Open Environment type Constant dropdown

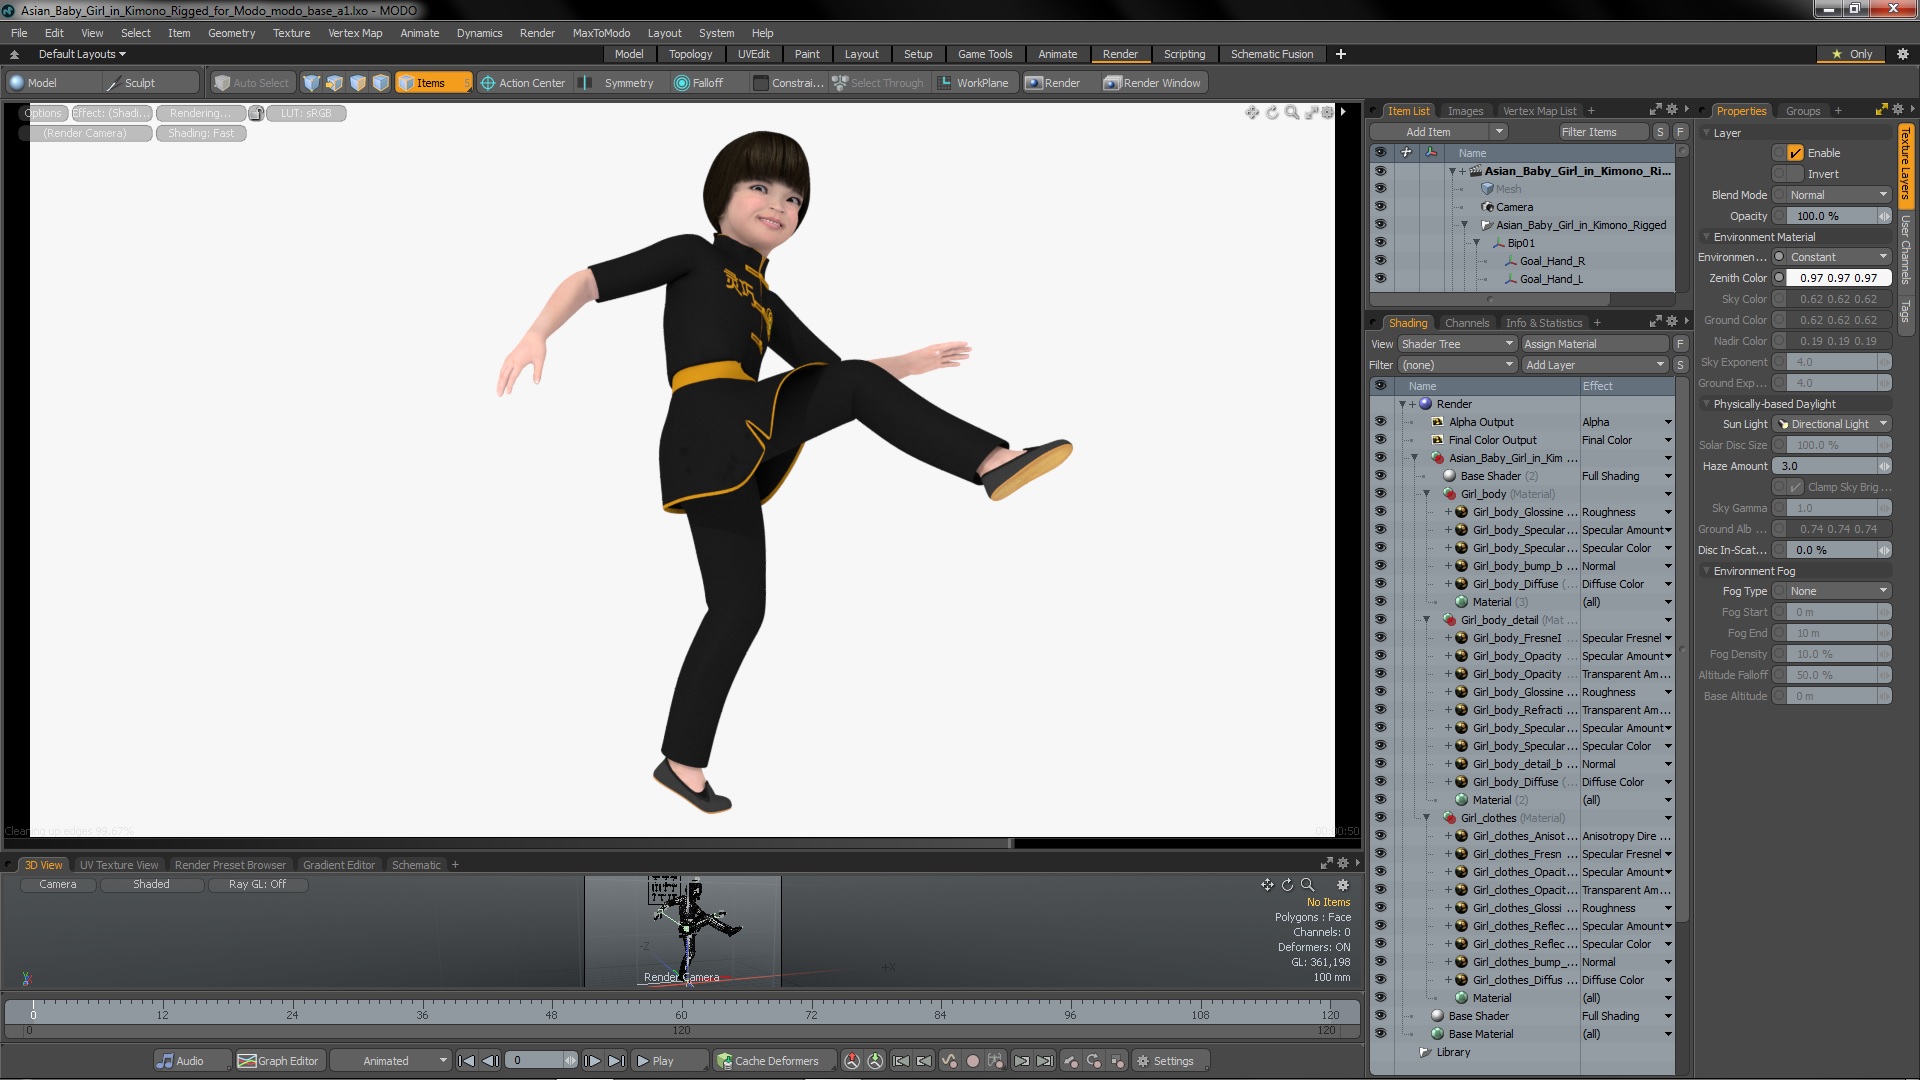[x=1838, y=257]
